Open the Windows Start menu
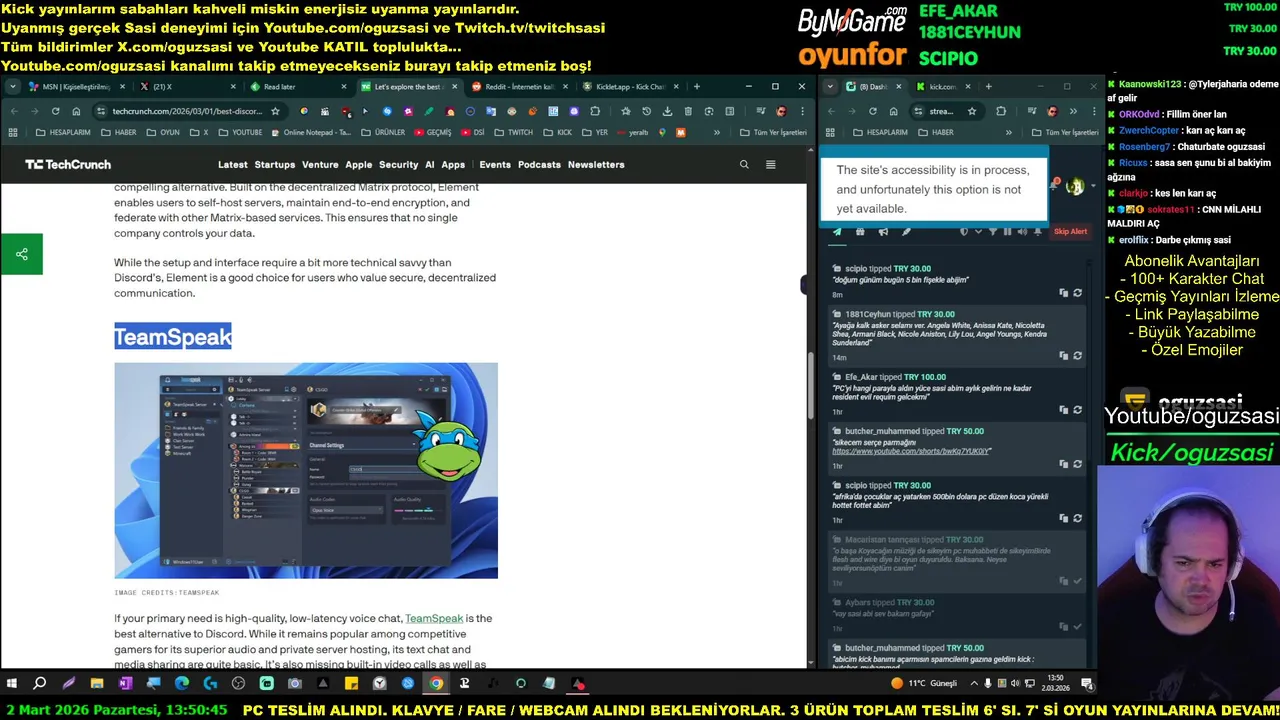Screen dimensions: 1280x720 (x=12, y=684)
